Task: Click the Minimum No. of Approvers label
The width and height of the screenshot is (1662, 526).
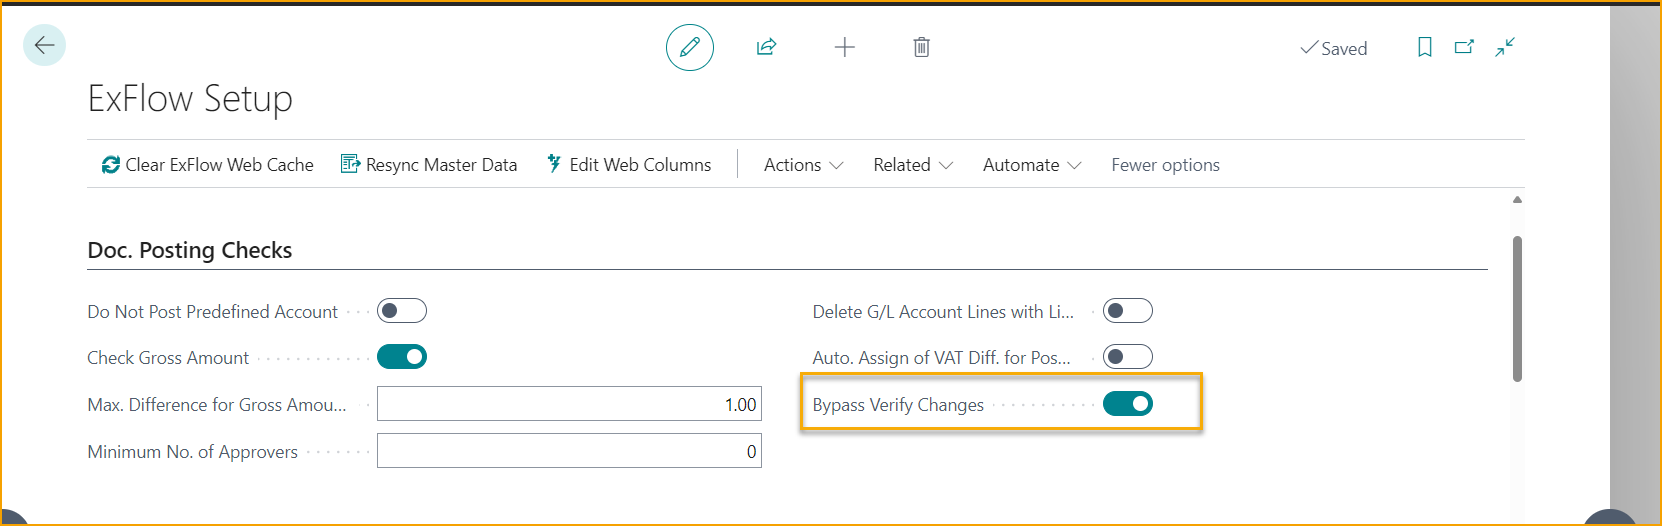Action: click(x=193, y=452)
